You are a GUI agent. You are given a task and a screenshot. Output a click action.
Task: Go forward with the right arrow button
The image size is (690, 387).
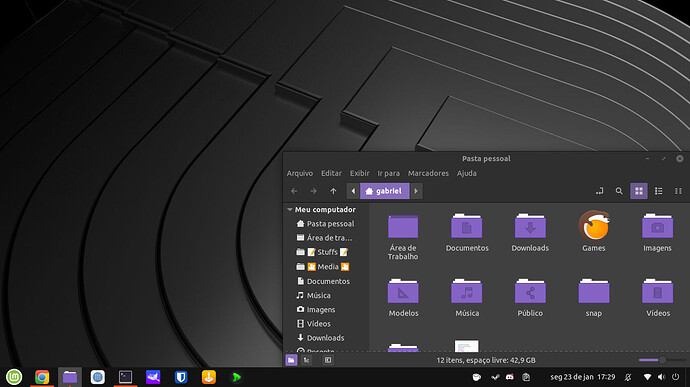(x=313, y=191)
